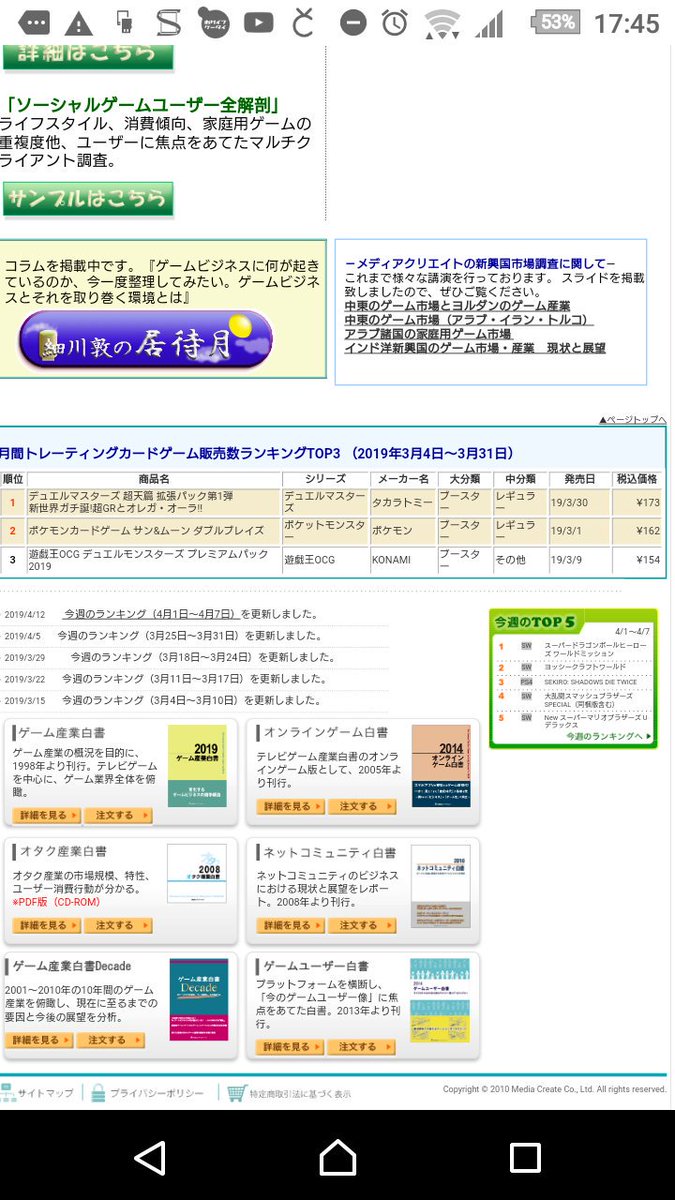Open ranking link for 3月4日～3月10日
The width and height of the screenshot is (675, 1200).
coord(152,700)
